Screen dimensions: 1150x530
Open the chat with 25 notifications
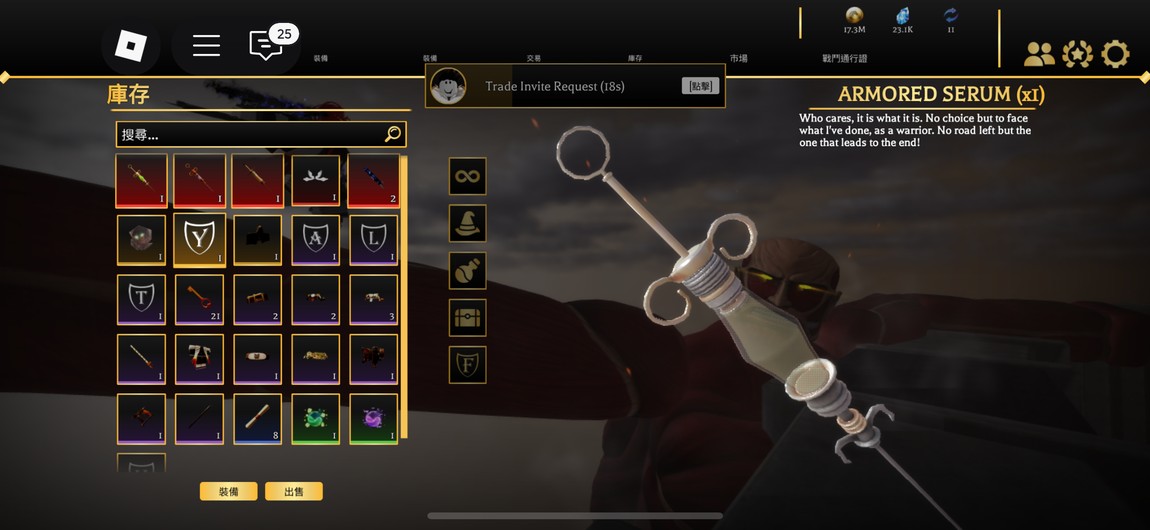tap(266, 45)
